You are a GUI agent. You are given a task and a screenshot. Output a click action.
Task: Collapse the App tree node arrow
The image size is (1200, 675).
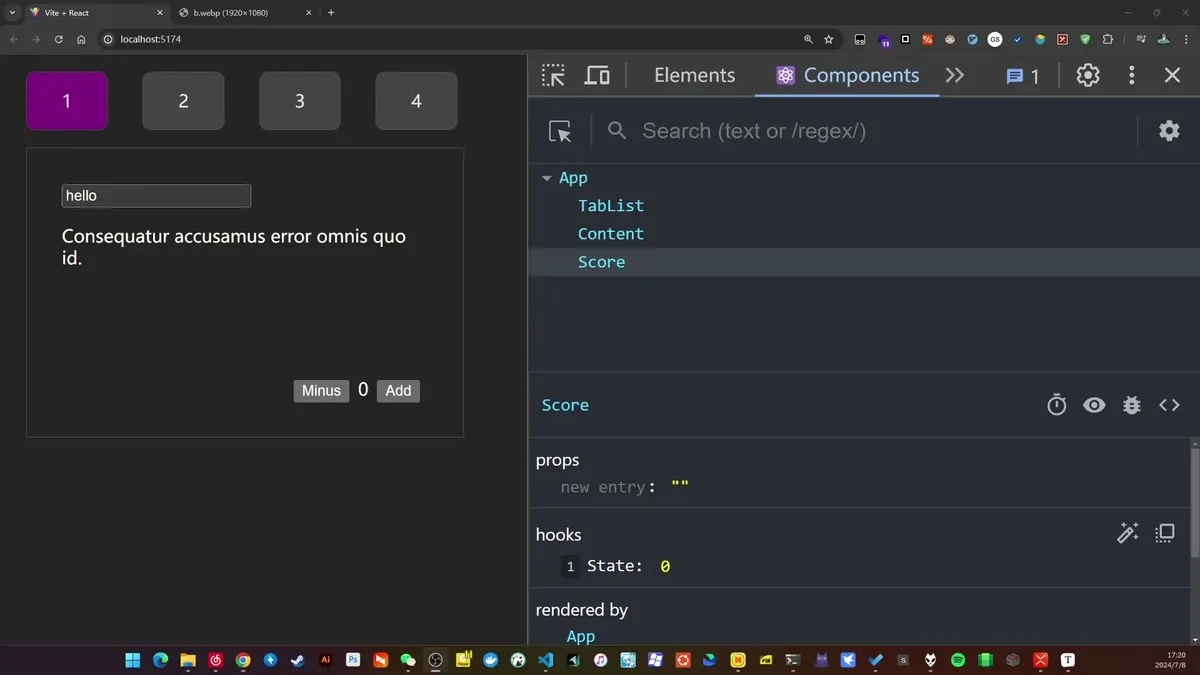pos(547,178)
